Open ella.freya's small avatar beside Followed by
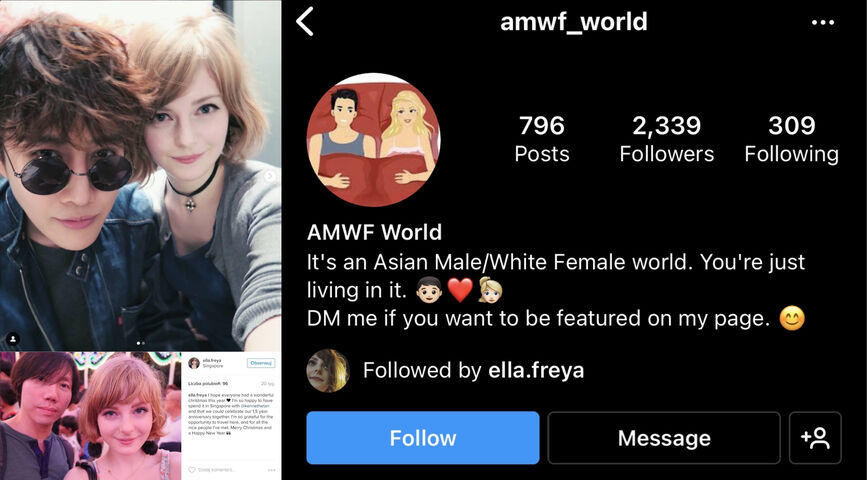867x480 pixels. click(x=328, y=371)
